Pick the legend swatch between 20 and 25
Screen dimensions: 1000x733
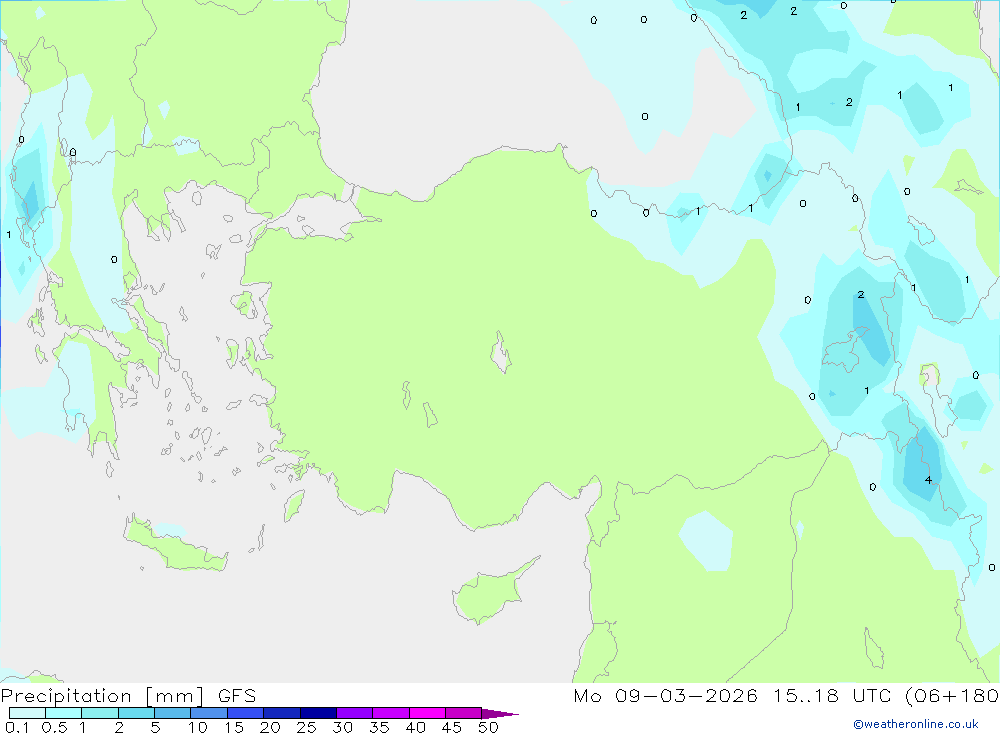click(x=282, y=713)
